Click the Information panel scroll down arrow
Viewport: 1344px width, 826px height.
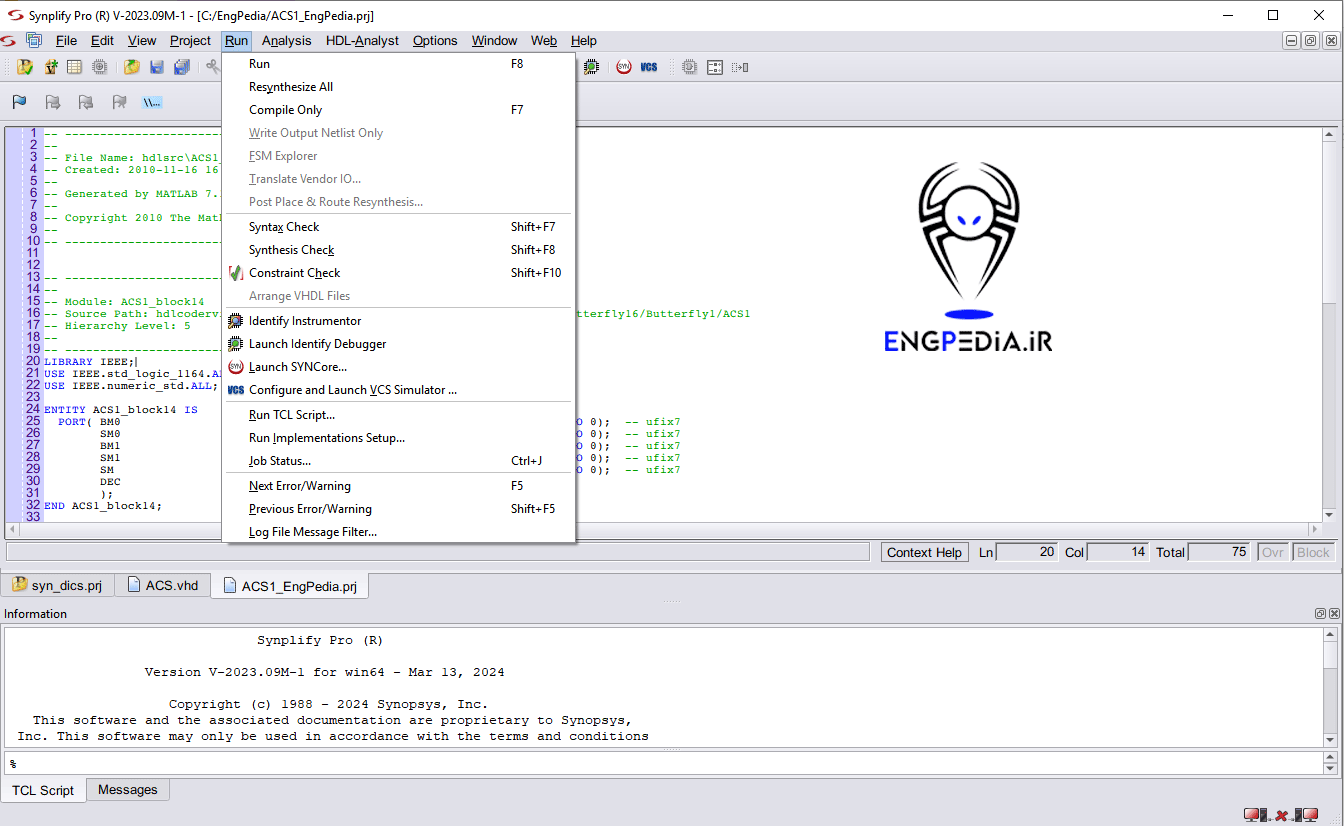click(x=1330, y=740)
